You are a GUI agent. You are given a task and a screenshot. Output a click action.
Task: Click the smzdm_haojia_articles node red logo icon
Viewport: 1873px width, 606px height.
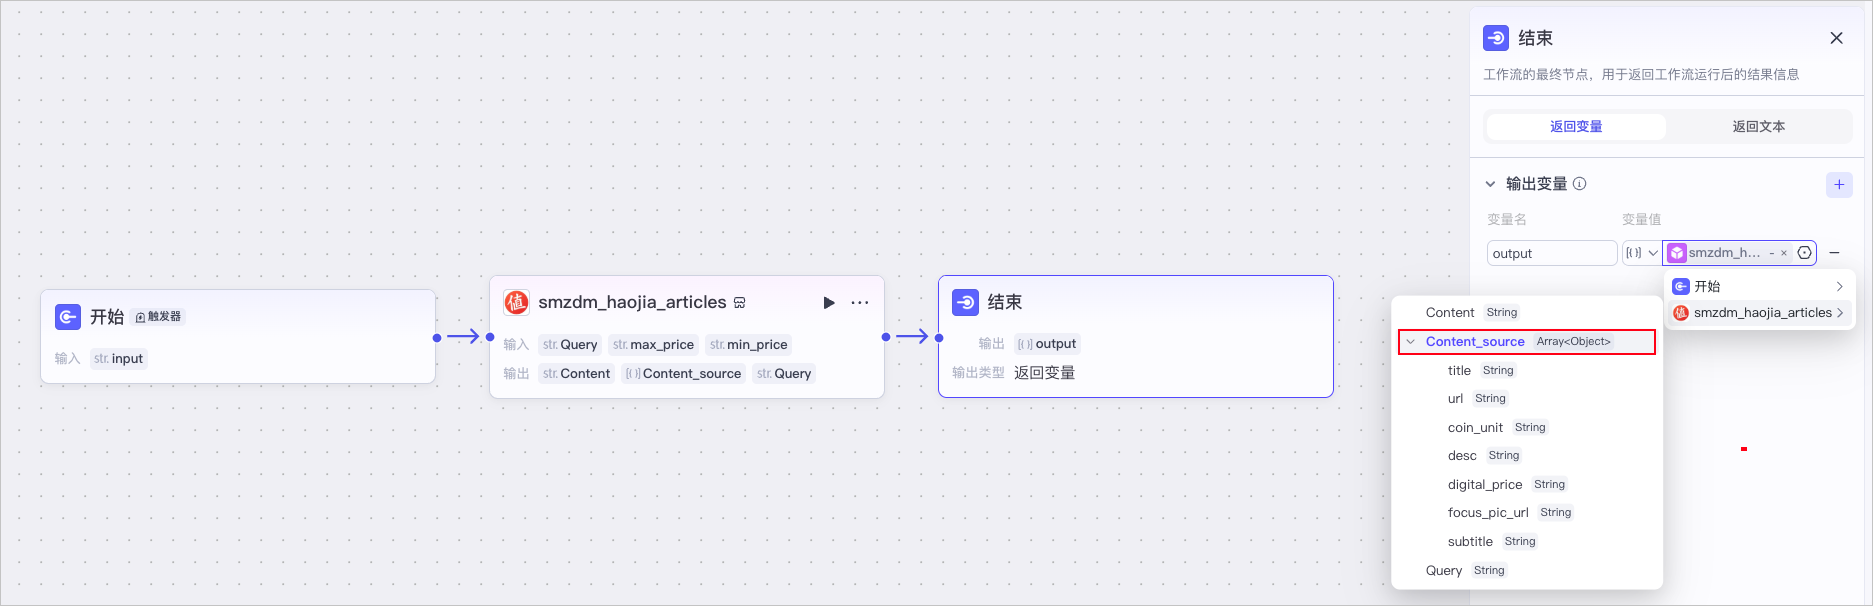click(516, 302)
